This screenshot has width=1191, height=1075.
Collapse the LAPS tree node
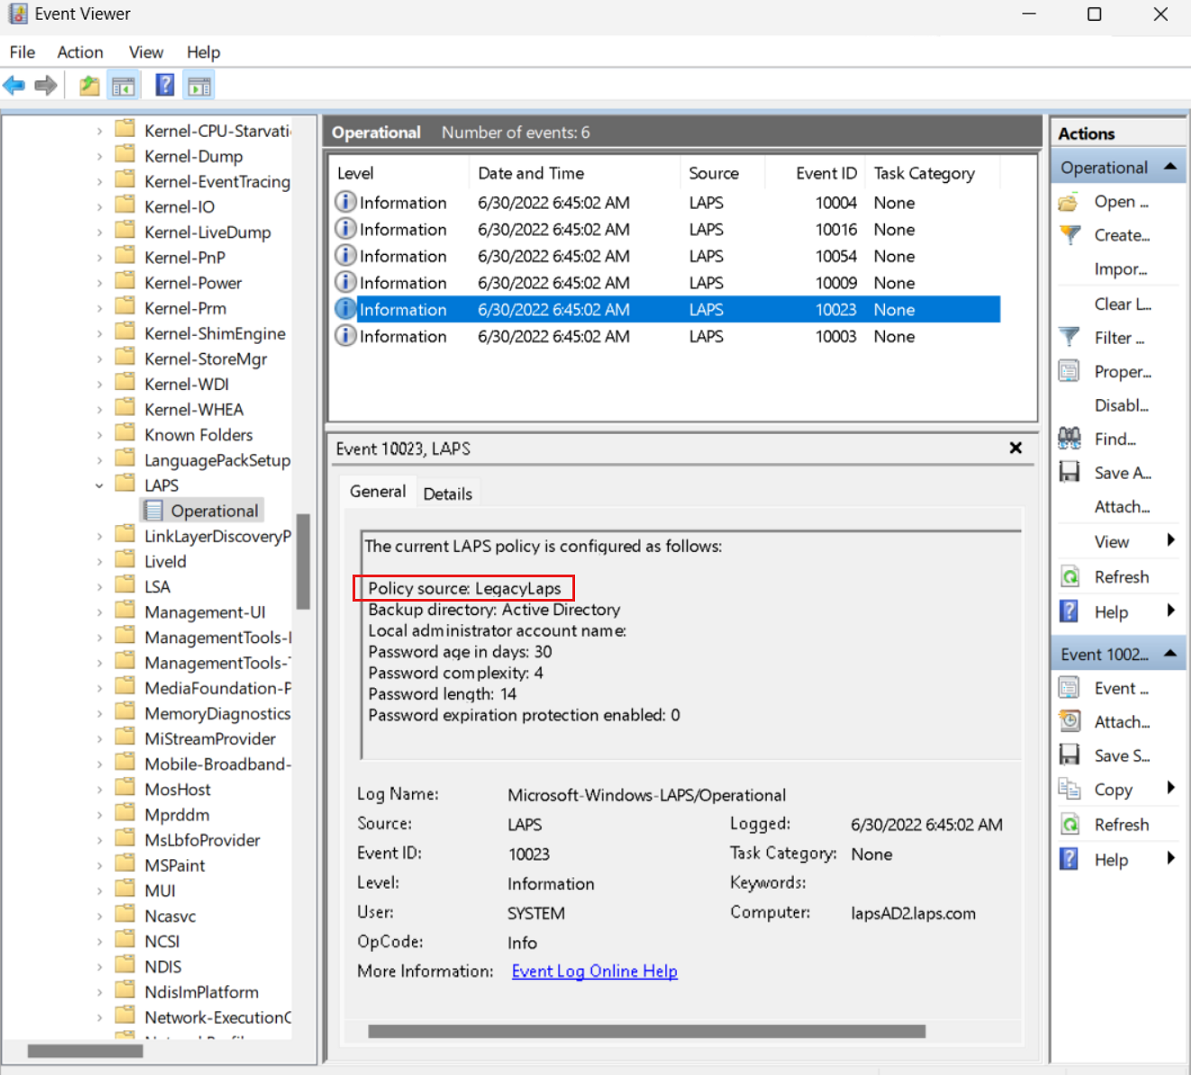[99, 485]
